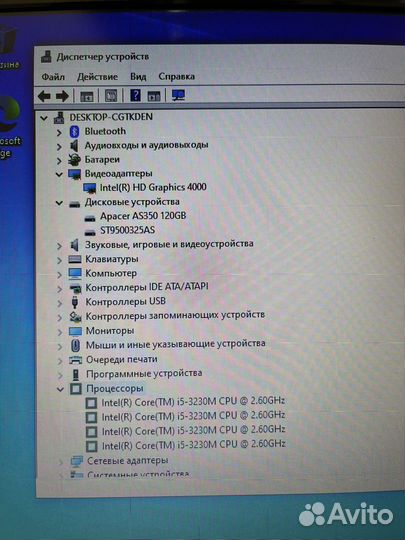
Task: Click the ST9500325AS drive icon
Action: [90, 232]
